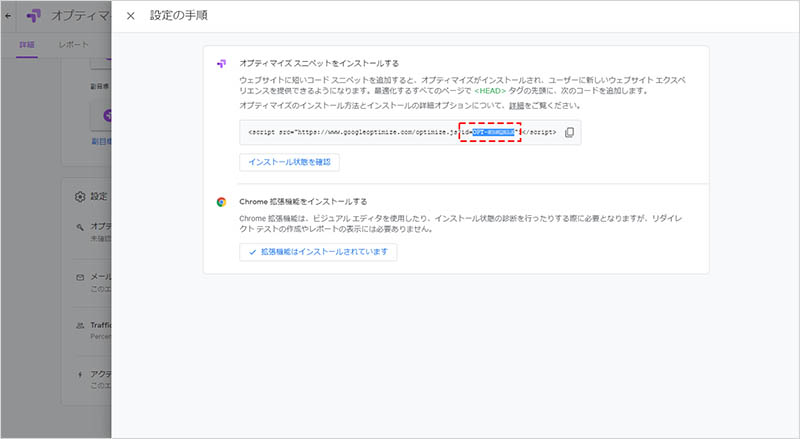Close the 設定の手順 panel
Viewport: 800px width, 439px height.
click(130, 16)
